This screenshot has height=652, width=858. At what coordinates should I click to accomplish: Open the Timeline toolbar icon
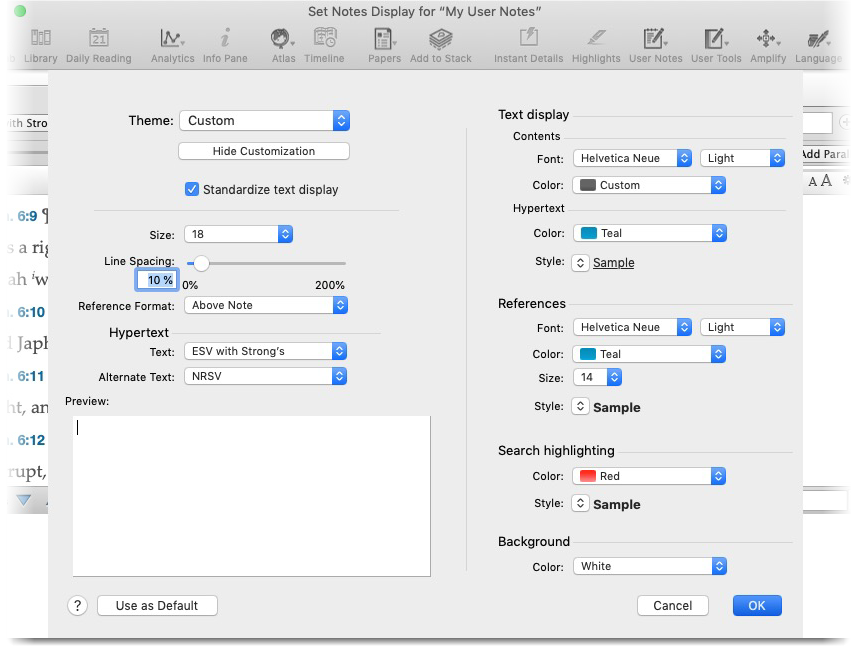pos(324,39)
